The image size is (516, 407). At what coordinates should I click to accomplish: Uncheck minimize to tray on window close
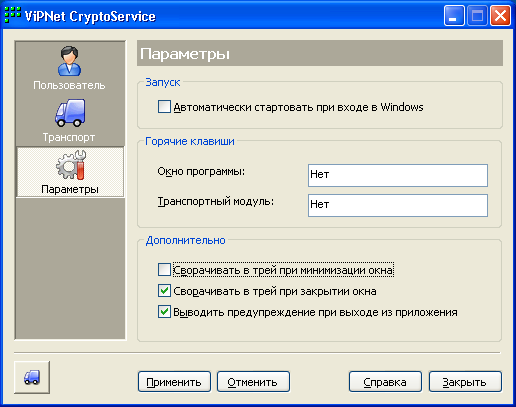[164, 291]
